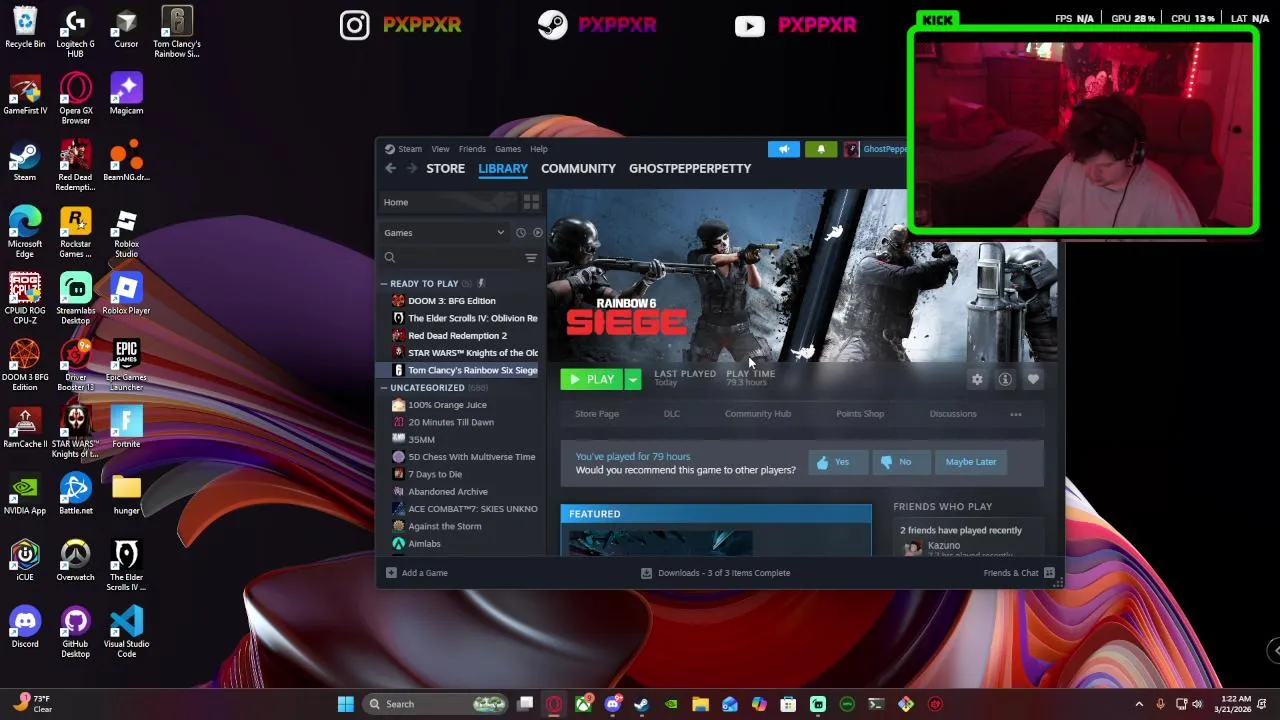Show Rainbow Six Siege game info icon
The height and width of the screenshot is (720, 1280).
[1005, 379]
